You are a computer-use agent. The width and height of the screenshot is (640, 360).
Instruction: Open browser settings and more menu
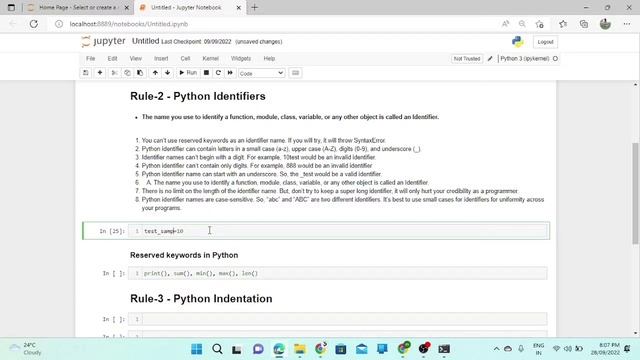pyautogui.click(x=627, y=24)
